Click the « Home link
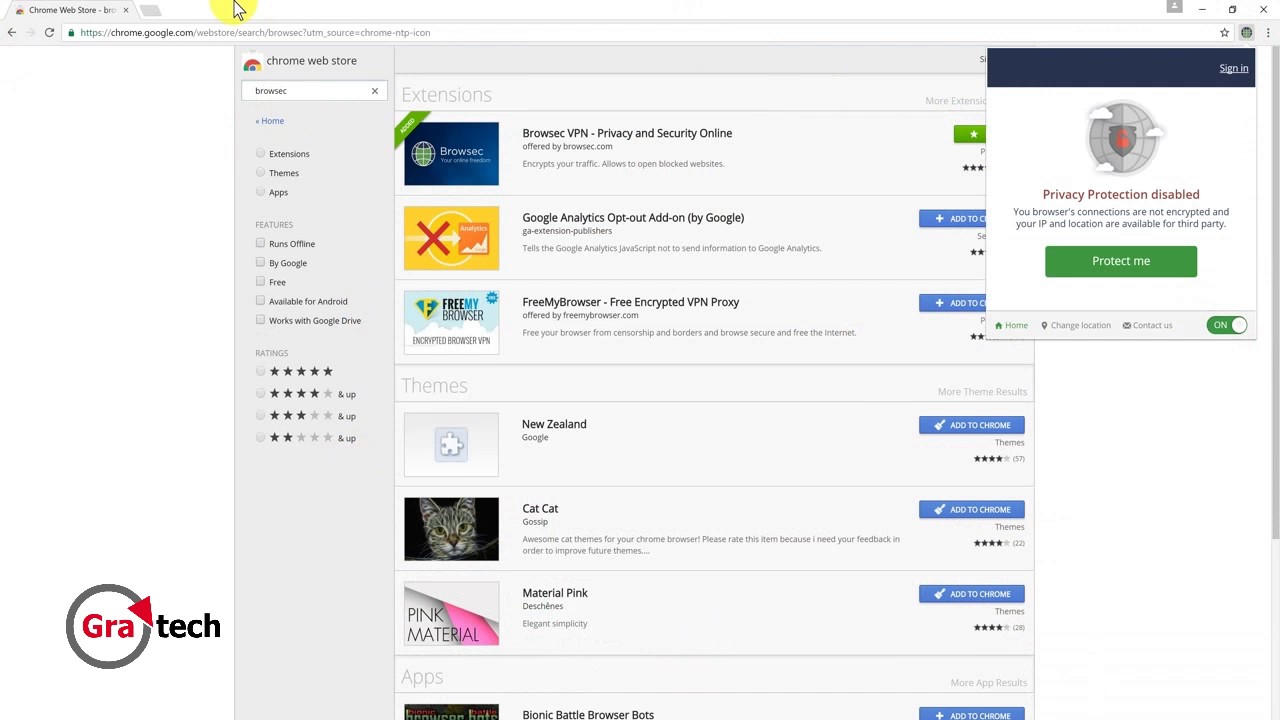Screen dimensions: 1280x720 point(269,121)
